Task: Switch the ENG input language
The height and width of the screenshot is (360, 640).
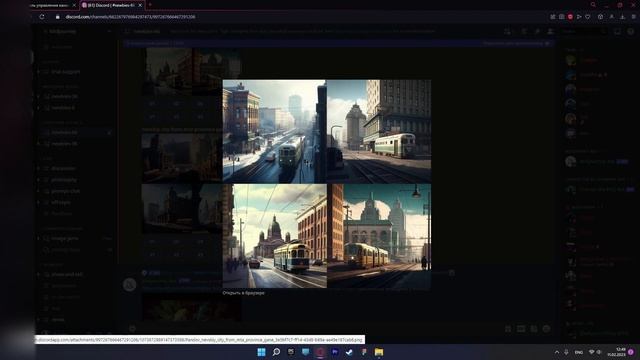Action: coord(579,352)
